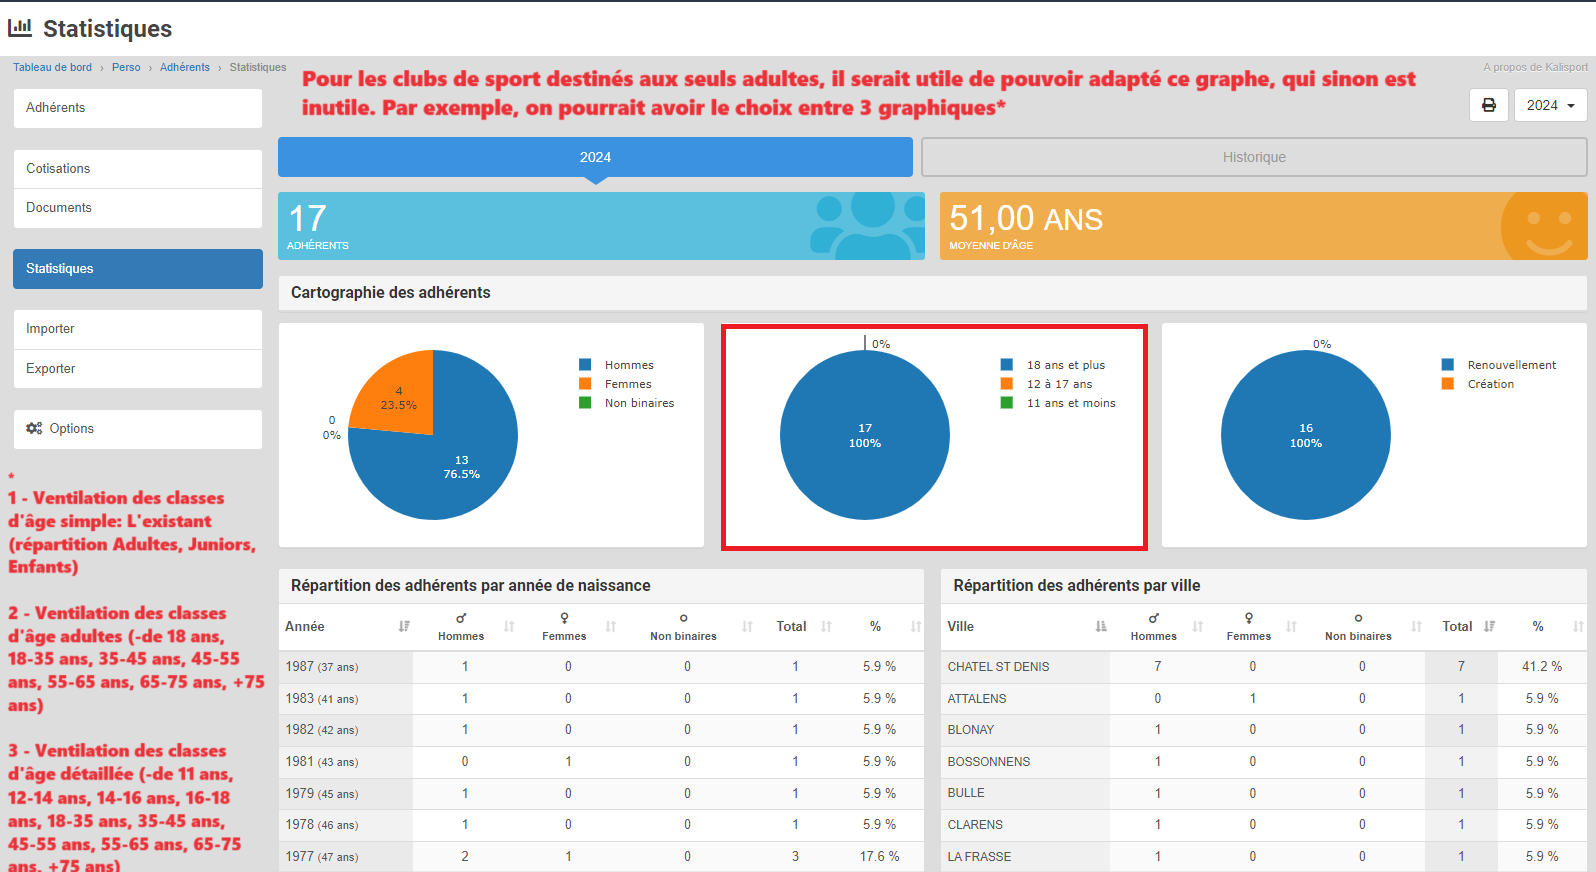The width and height of the screenshot is (1596, 872).
Task: Toggle Hommes legend entry in gender chart
Action: 628,365
